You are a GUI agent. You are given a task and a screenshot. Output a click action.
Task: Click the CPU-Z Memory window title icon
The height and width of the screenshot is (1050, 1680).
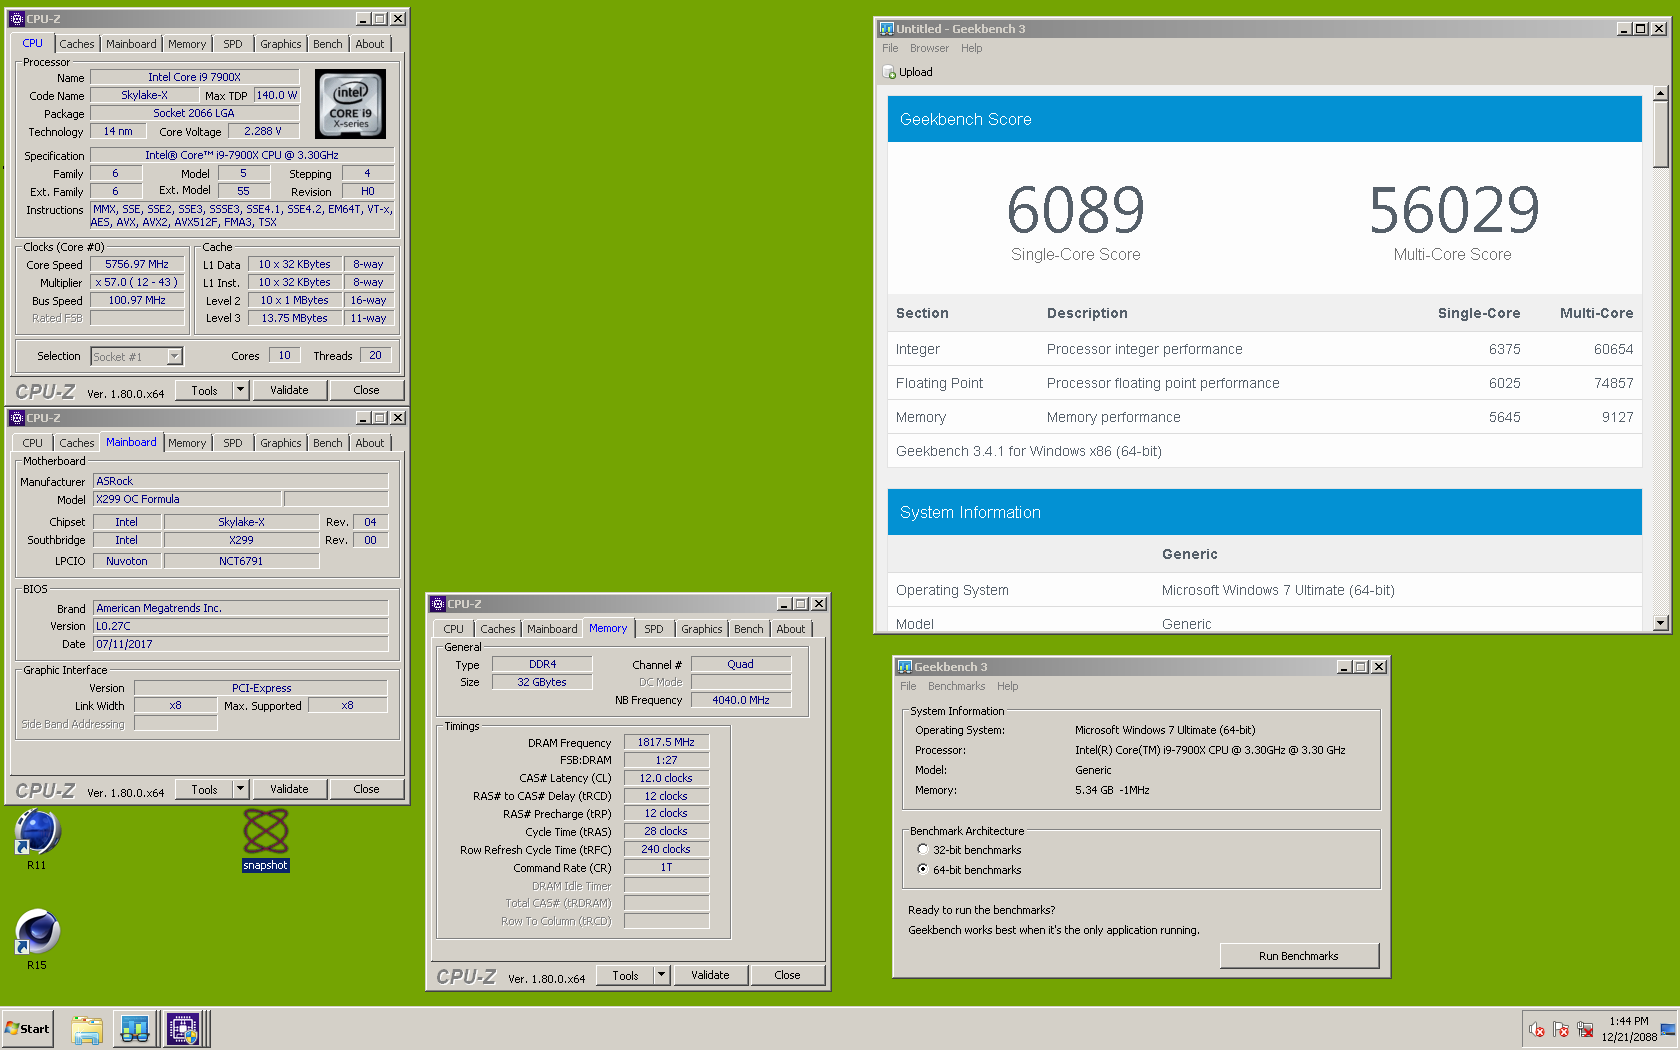pos(438,604)
